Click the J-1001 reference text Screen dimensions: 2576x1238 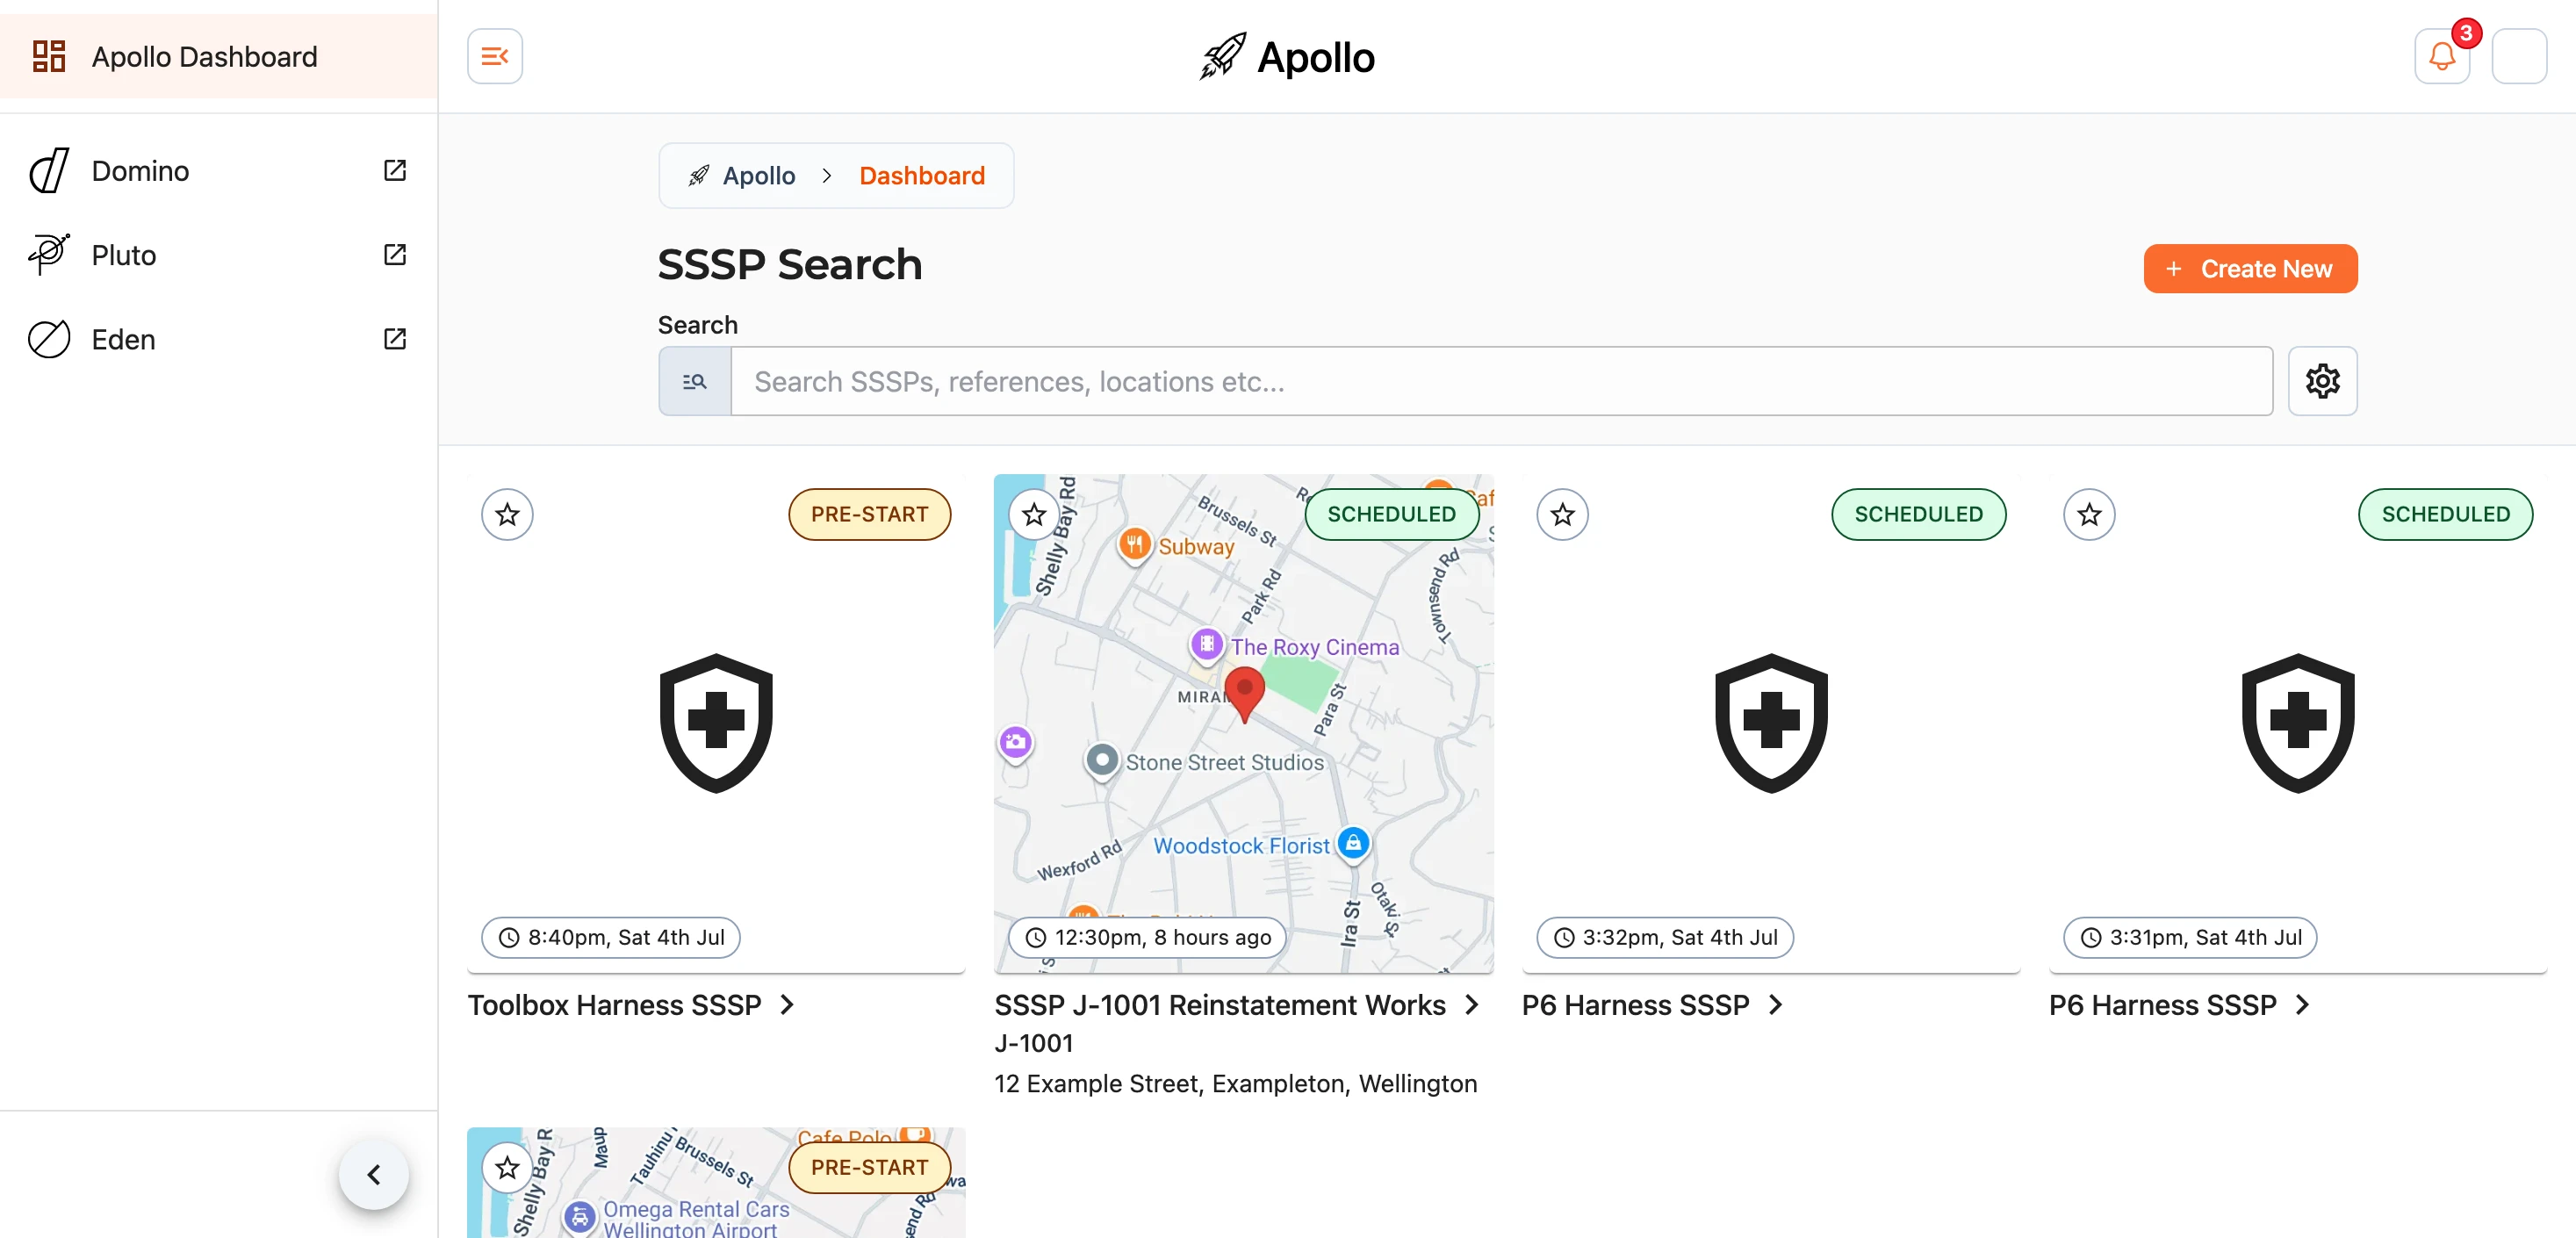click(1033, 1043)
